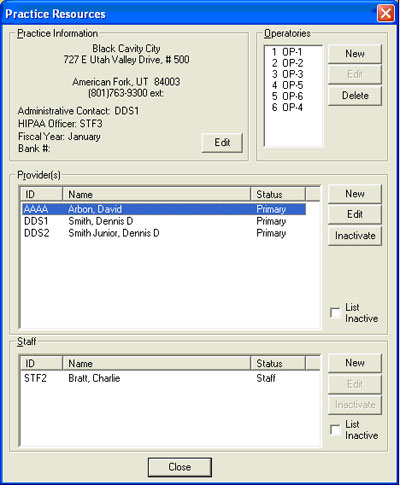Click New in the Operatories section
400x485 pixels.
coord(355,54)
